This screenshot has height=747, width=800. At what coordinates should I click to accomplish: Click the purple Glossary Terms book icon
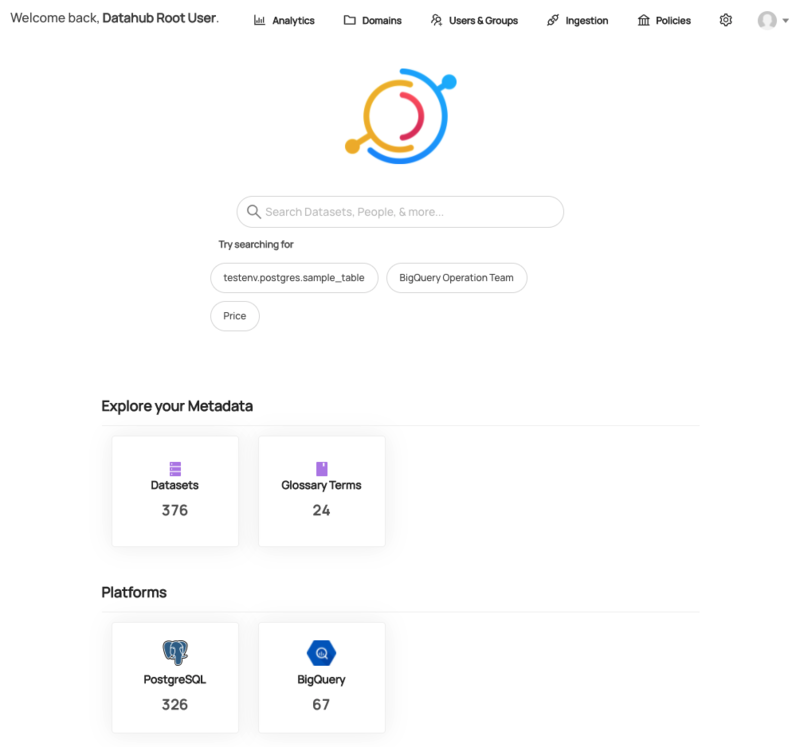(321, 468)
